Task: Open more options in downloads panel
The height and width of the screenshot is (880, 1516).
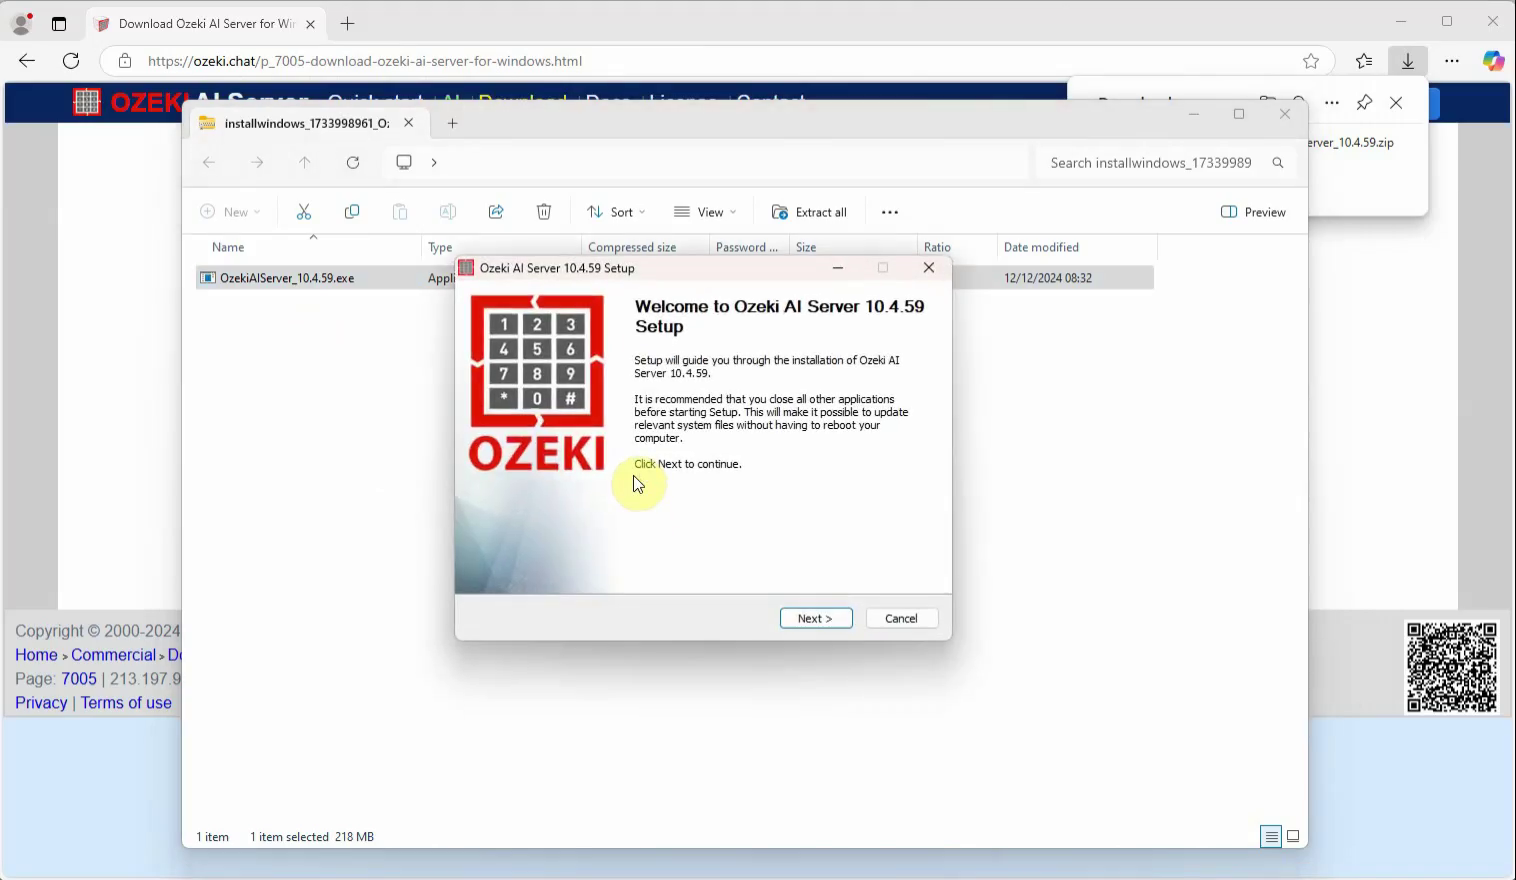Action: [x=1332, y=102]
